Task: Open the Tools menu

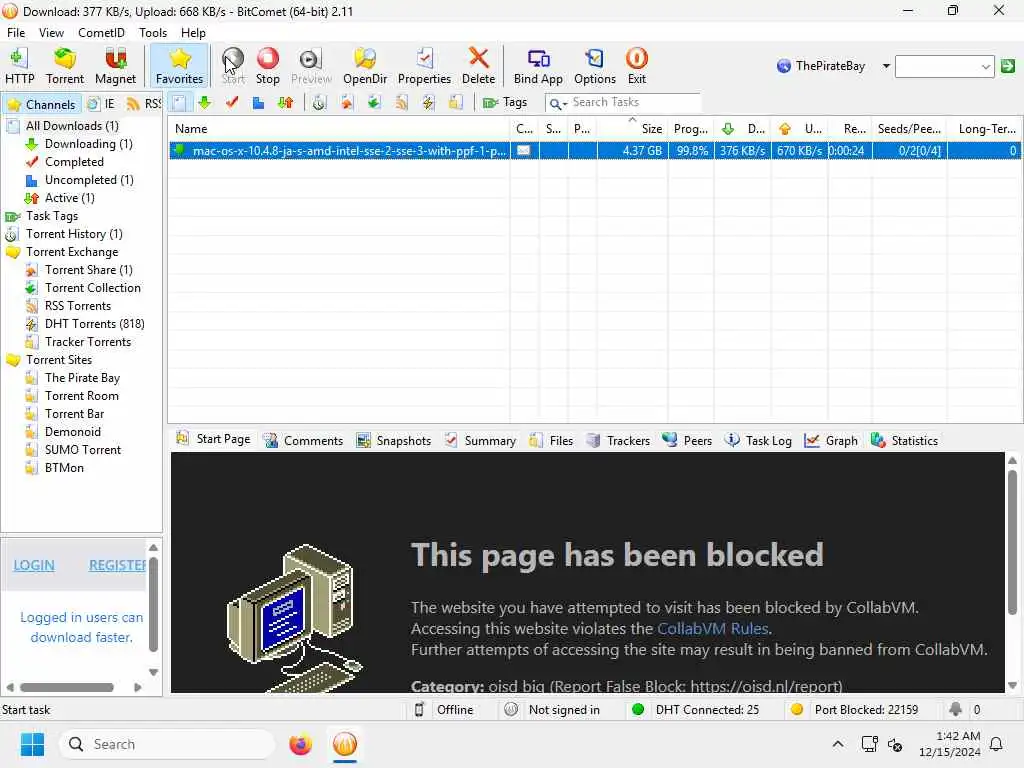Action: coord(153,33)
